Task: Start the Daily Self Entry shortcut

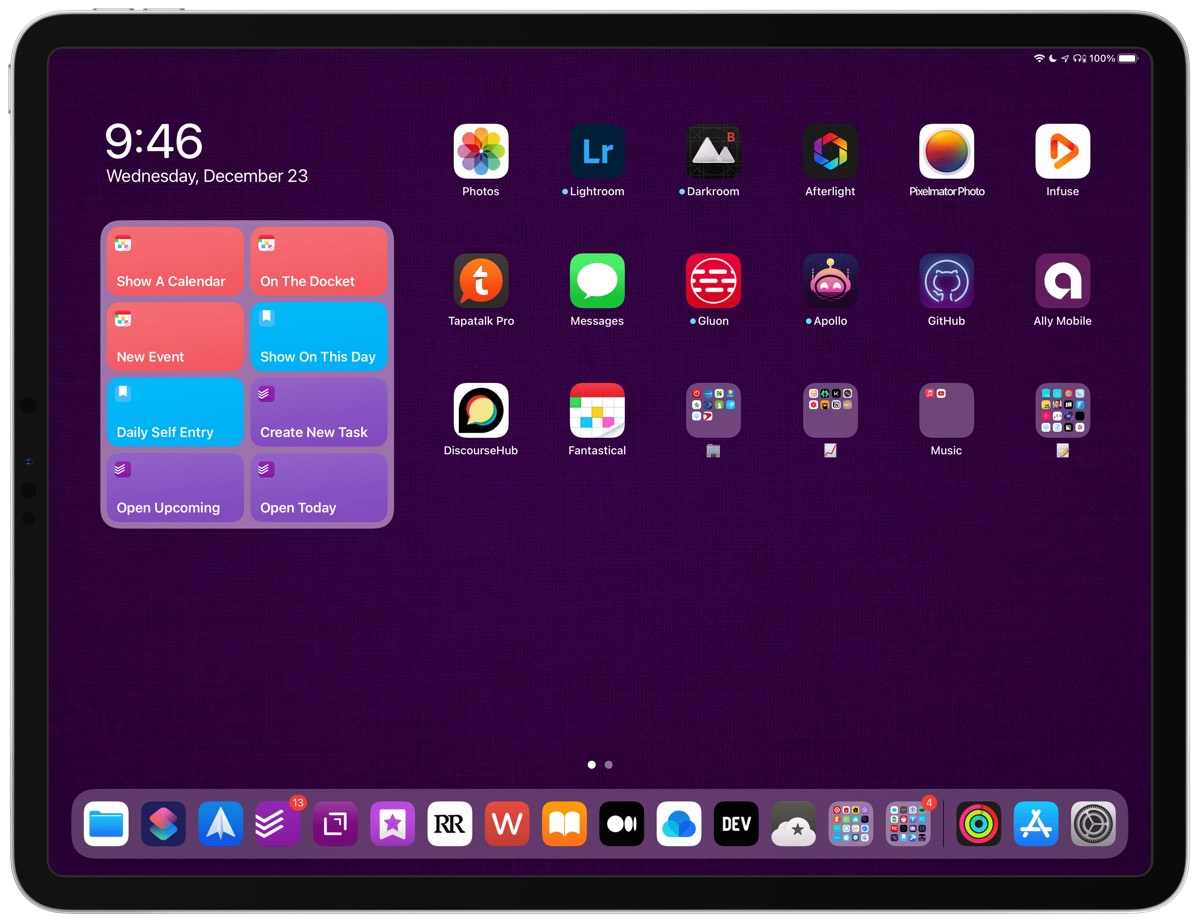Action: 175,412
